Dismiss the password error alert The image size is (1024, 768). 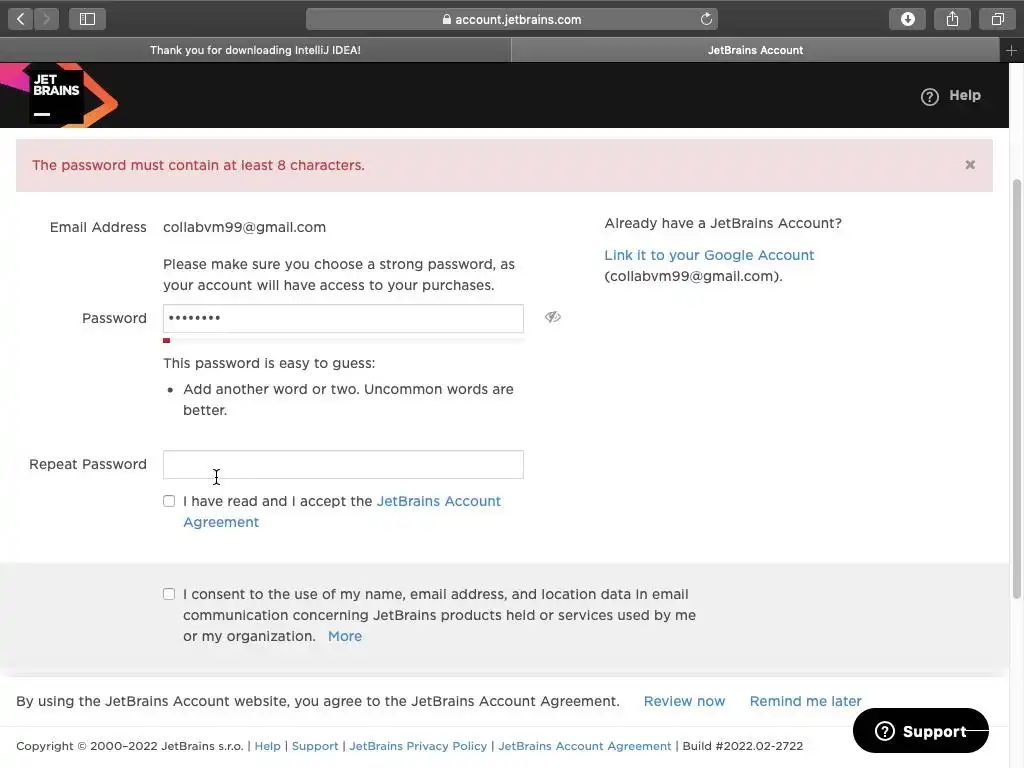click(970, 165)
